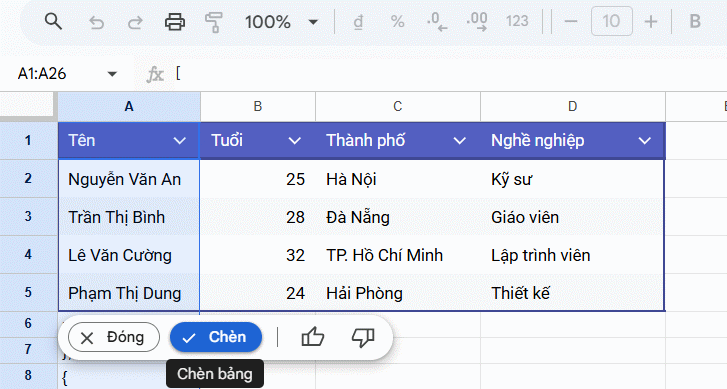Click the Lập trình viên cell

573,255
